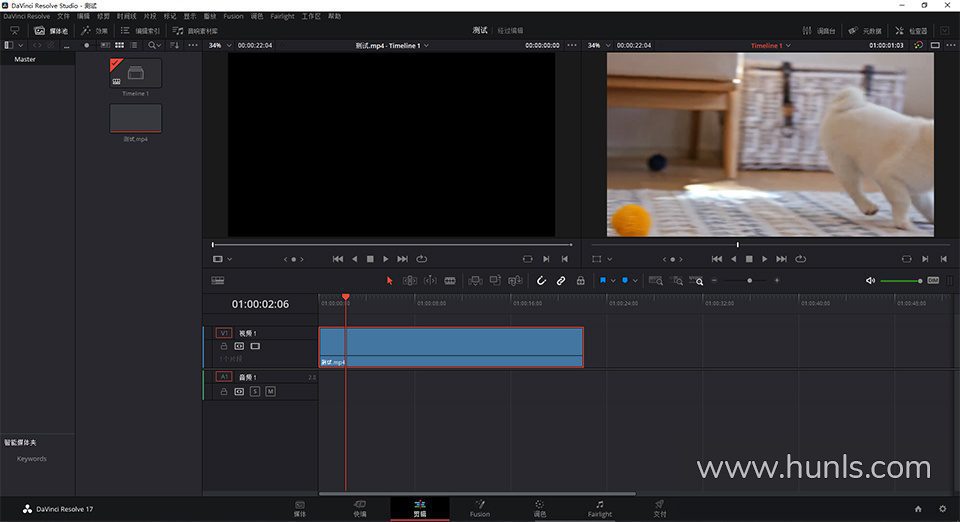Select the Keywords smart bin
Viewport: 960px width, 522px height.
[x=32, y=459]
